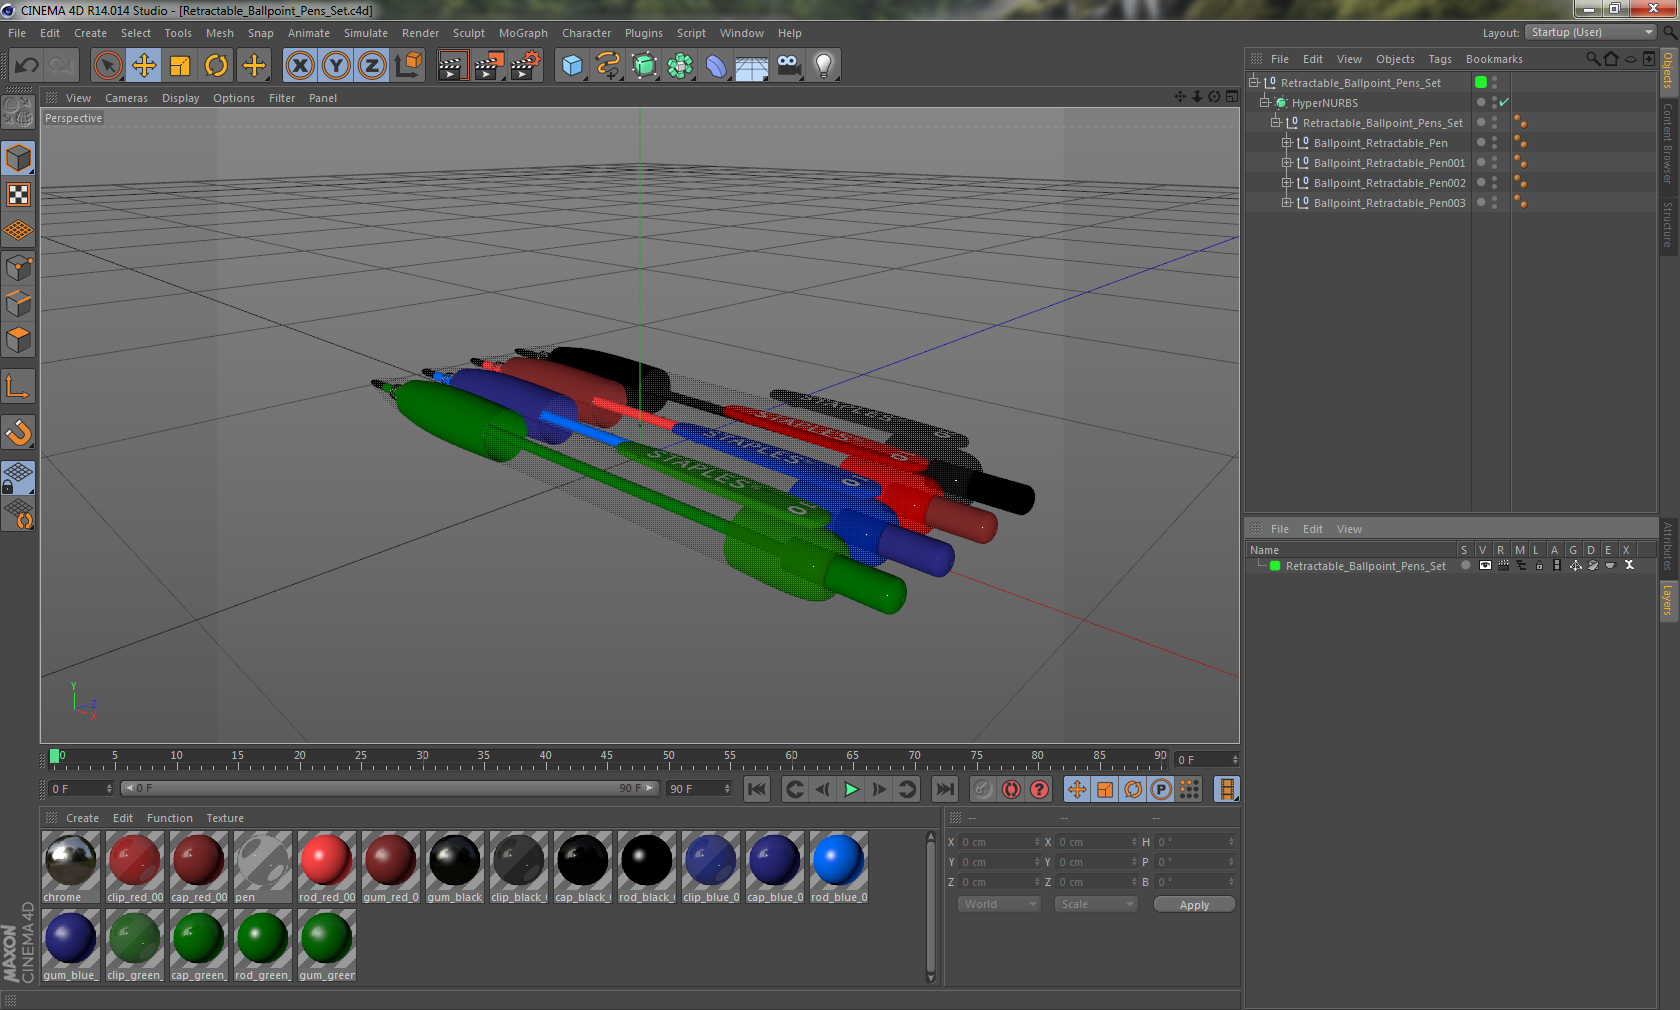Expand Ballpoint_Retractable_Pen object
Image resolution: width=1680 pixels, height=1010 pixels.
(1287, 143)
